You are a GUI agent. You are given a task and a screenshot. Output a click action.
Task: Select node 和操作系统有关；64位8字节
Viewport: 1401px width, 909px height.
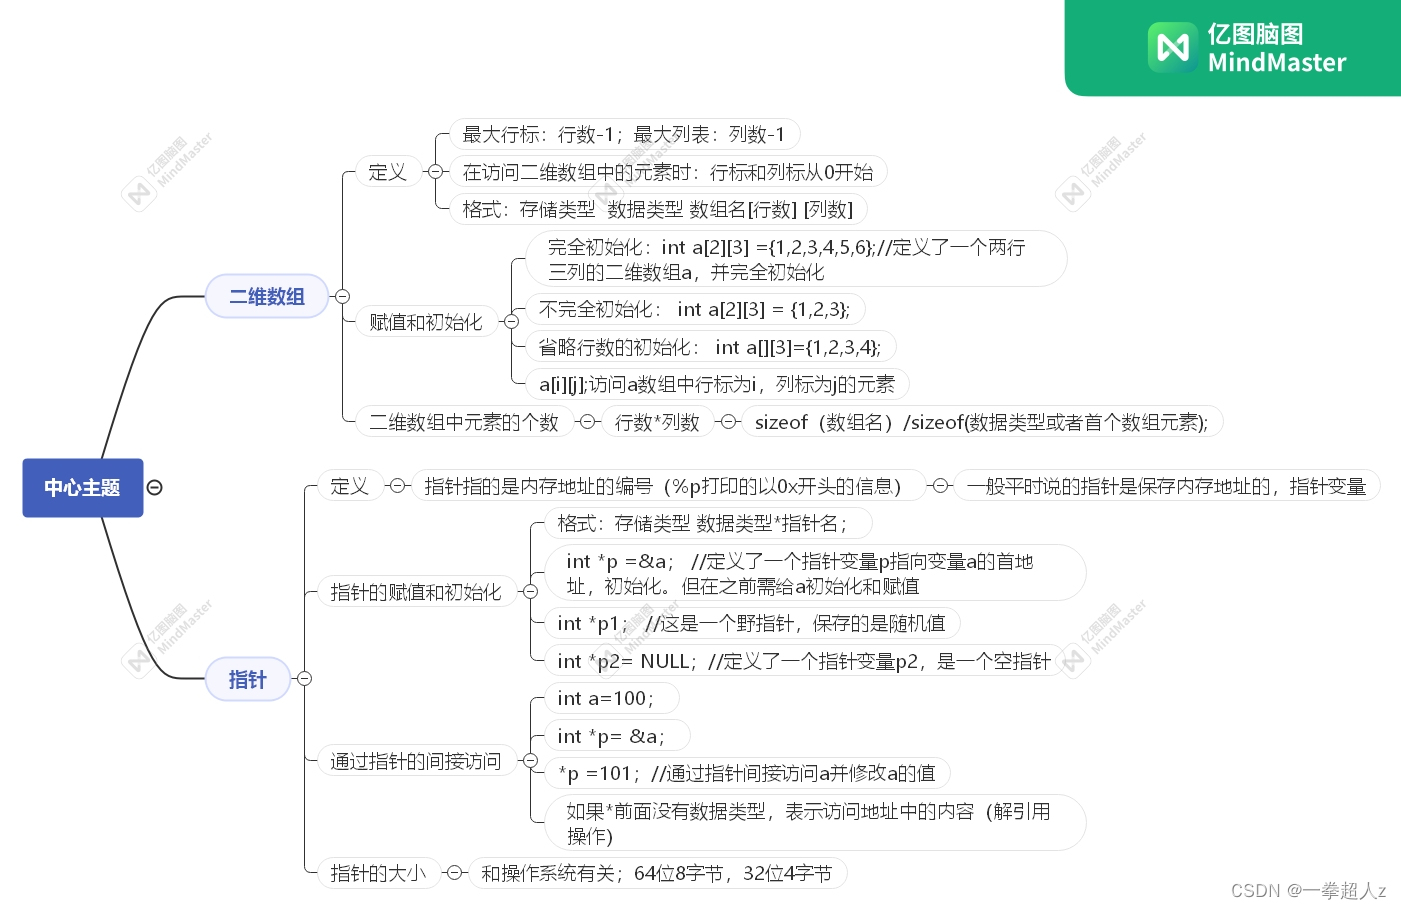658,873
